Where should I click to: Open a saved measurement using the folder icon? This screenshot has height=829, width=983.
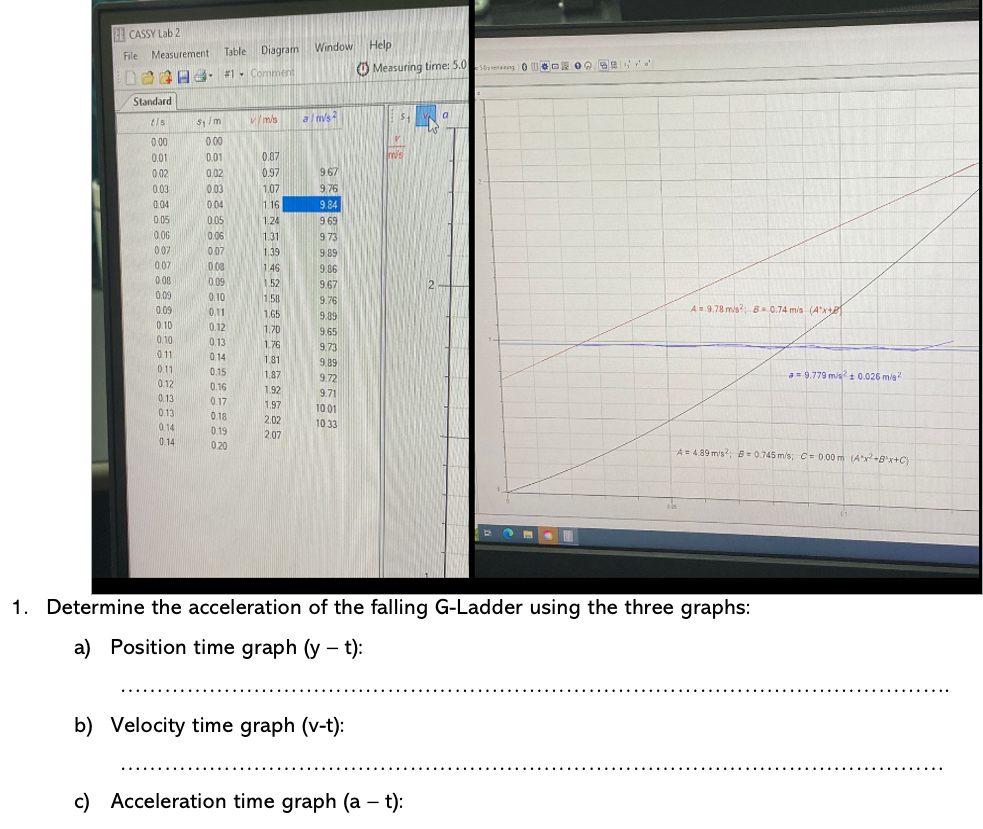tap(148, 76)
